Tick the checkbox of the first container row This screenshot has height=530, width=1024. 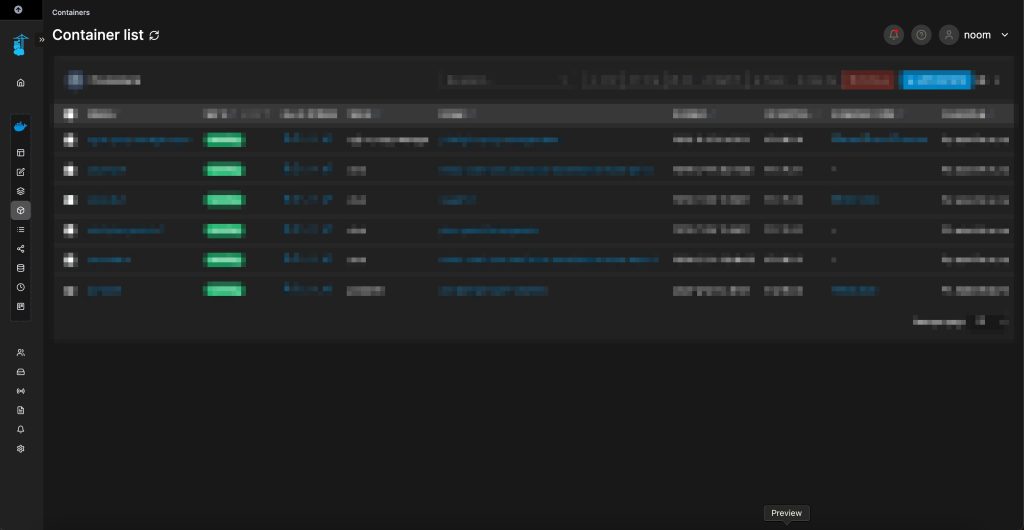(69, 141)
